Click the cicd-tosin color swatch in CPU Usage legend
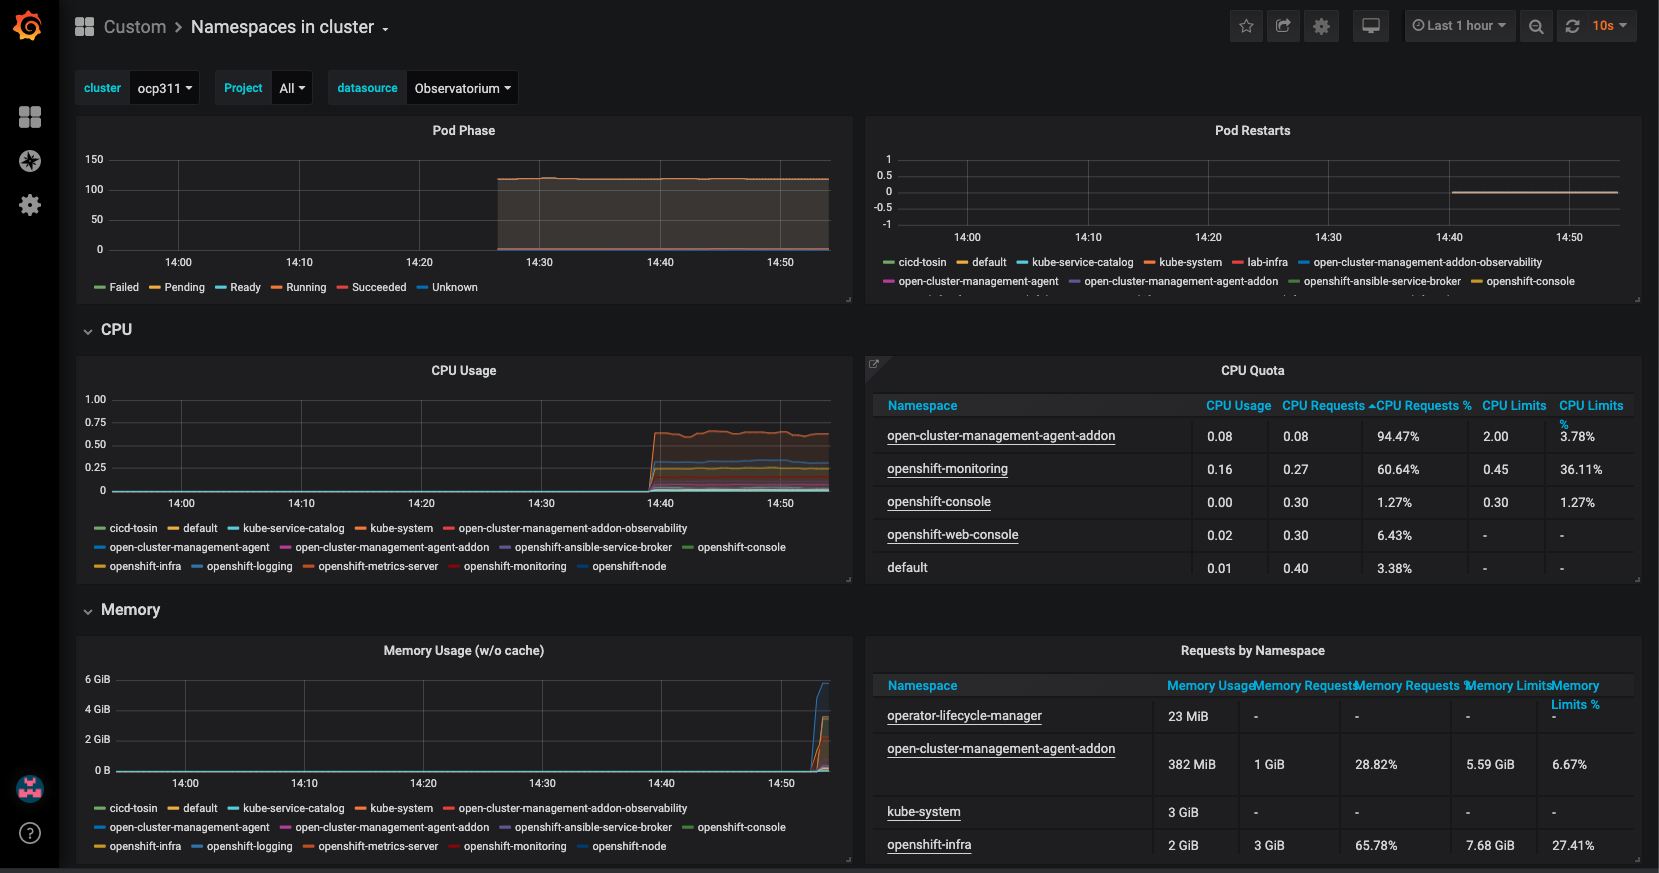Viewport: 1659px width, 873px height. 99,529
